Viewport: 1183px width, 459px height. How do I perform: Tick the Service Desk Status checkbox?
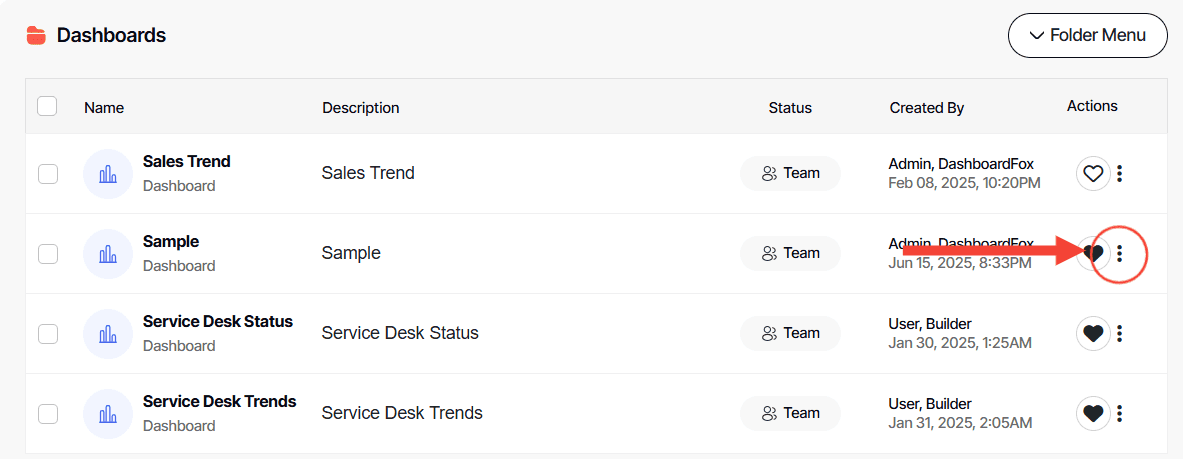pos(48,334)
